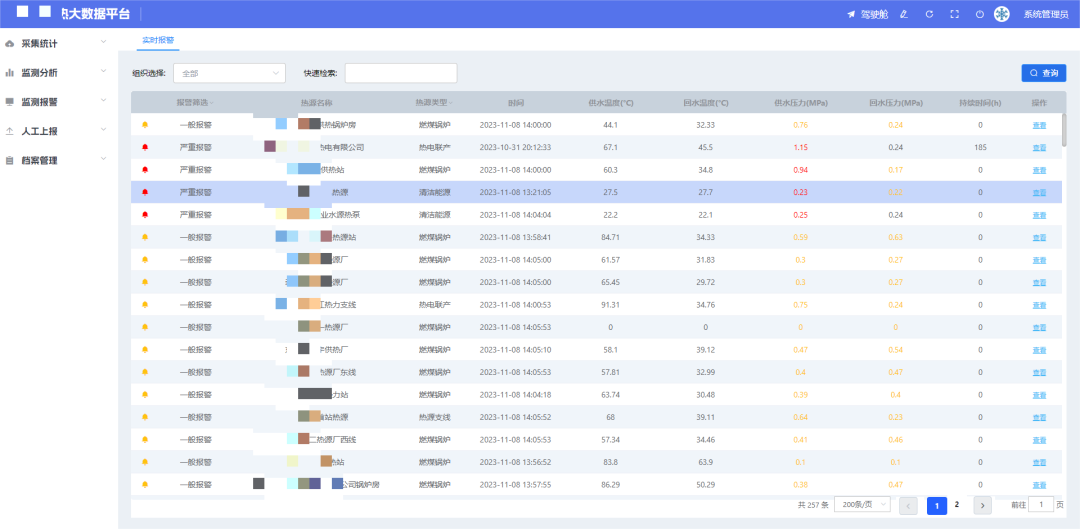
Task: Open the 组织选择 dropdown showing 全部
Action: [x=229, y=73]
